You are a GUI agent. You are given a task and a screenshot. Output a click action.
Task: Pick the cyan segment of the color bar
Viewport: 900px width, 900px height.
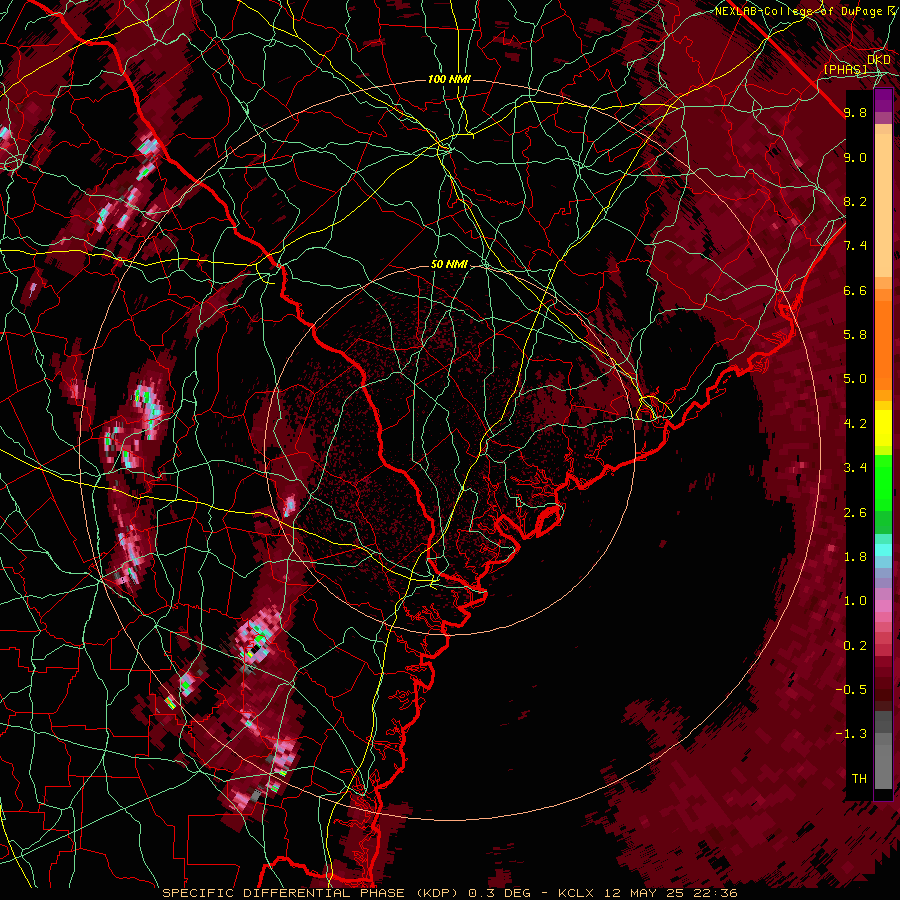(883, 550)
